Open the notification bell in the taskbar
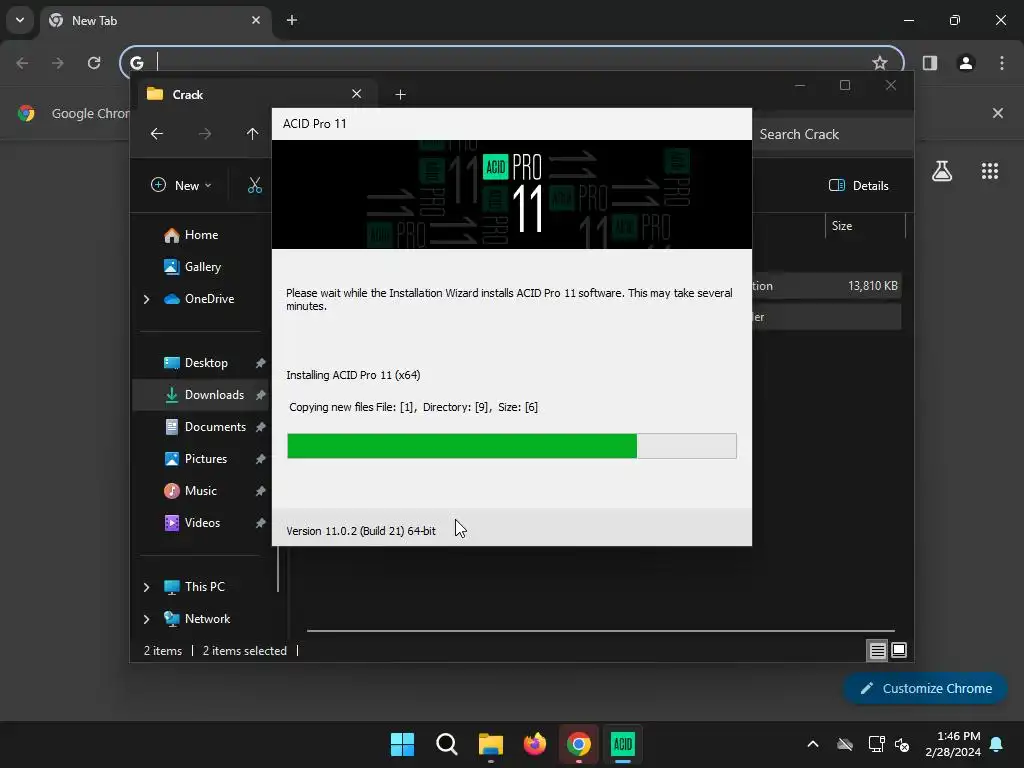Image resolution: width=1024 pixels, height=768 pixels. point(997,744)
